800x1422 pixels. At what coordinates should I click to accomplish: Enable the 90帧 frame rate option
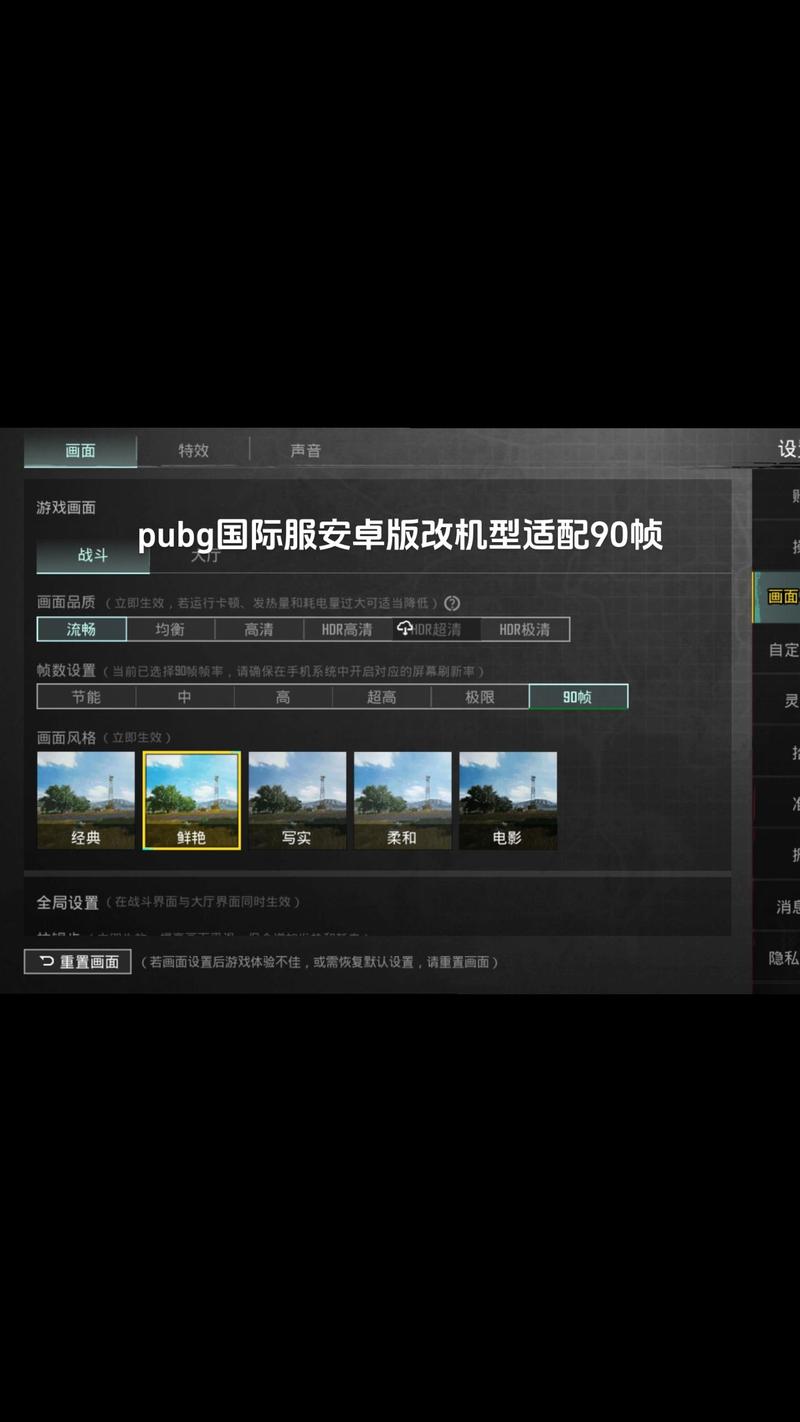click(x=578, y=697)
